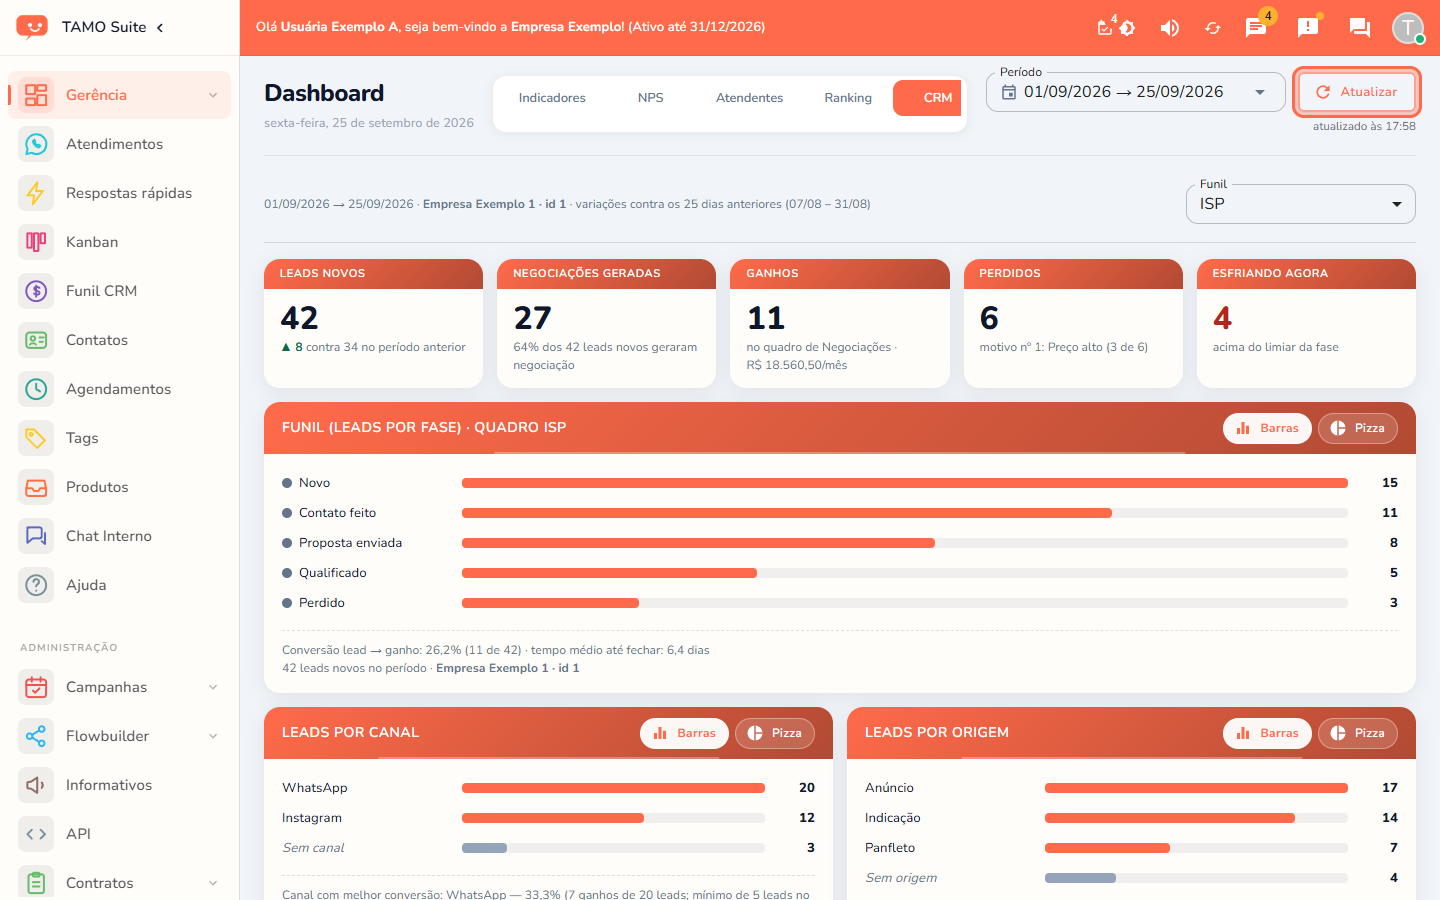Open the Funil ISP dropdown
The height and width of the screenshot is (900, 1440).
pyautogui.click(x=1301, y=204)
